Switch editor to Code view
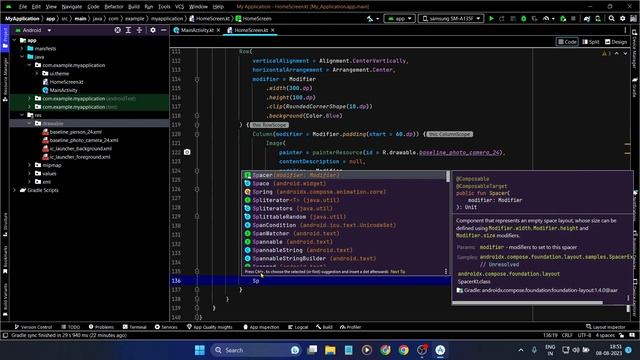Image resolution: width=640 pixels, height=360 pixels. [567, 42]
